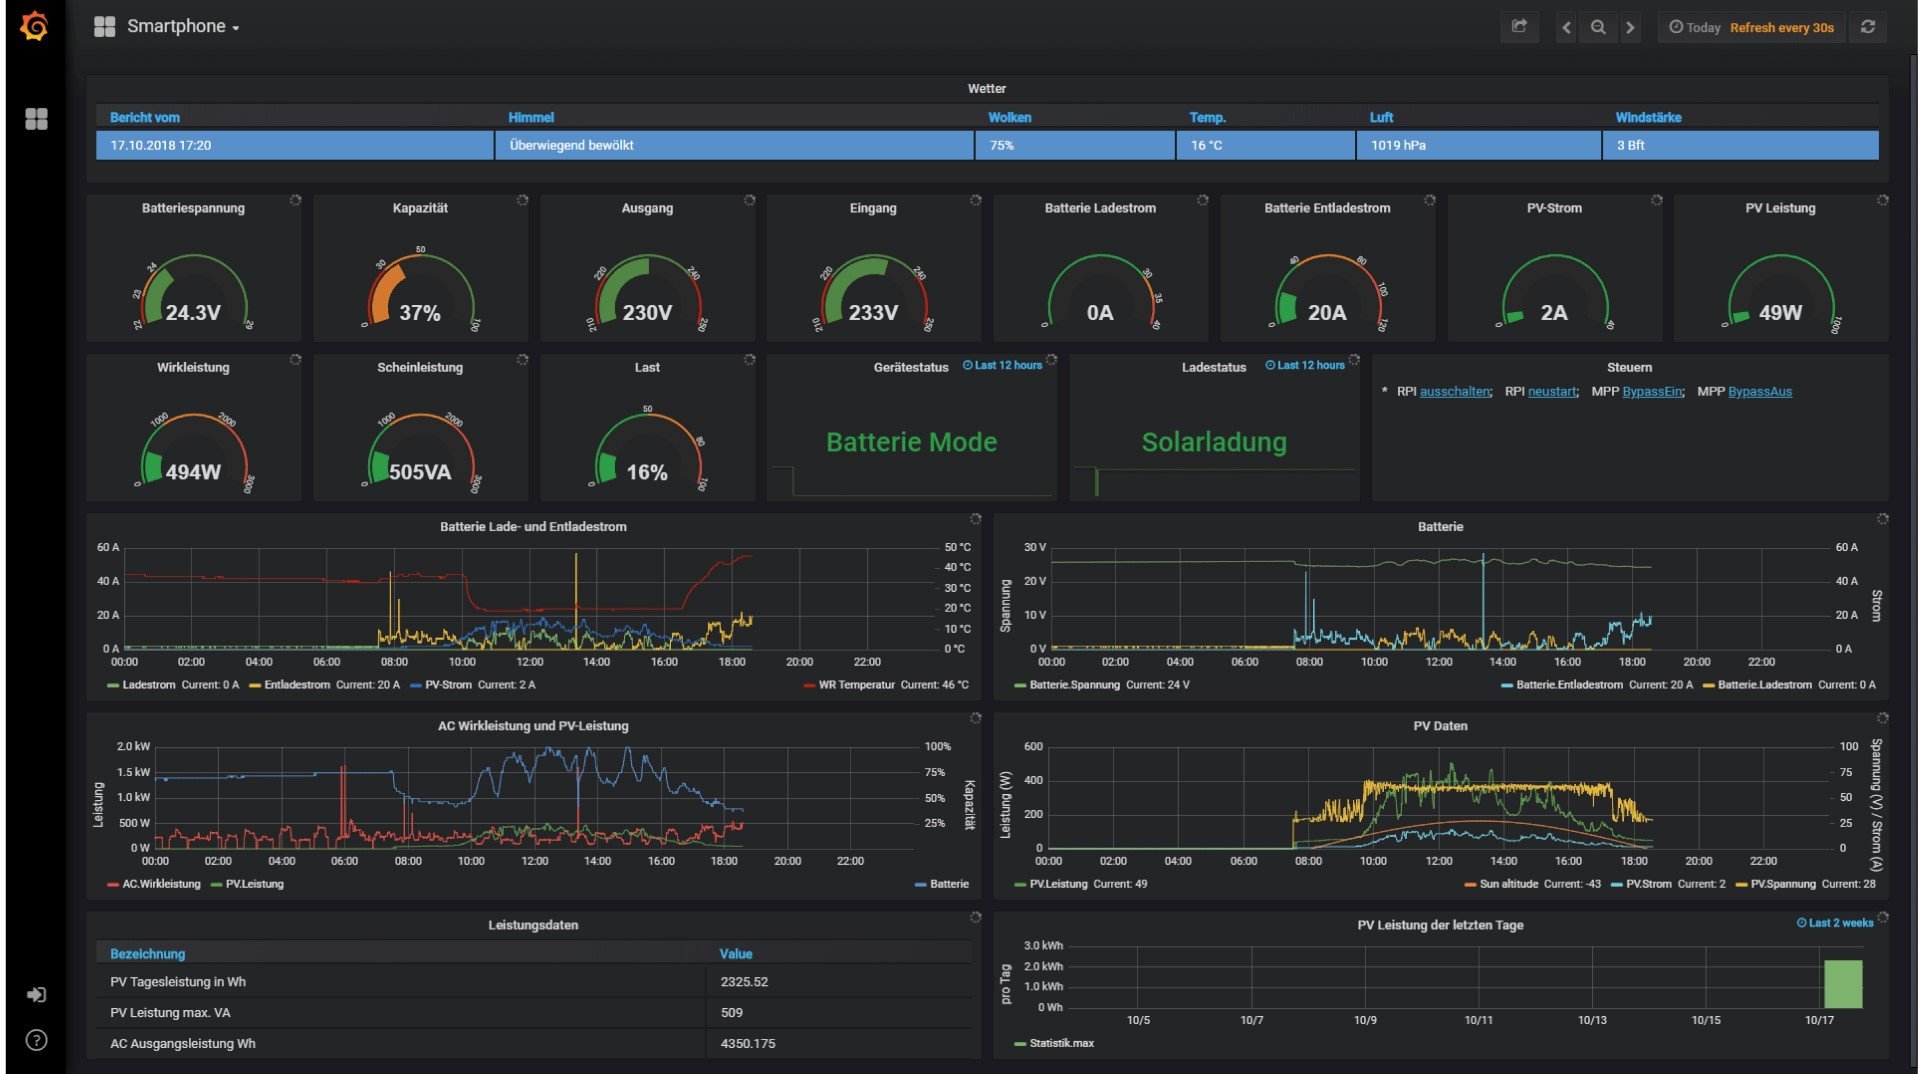Sort Leistungsdaten by Value column header

pyautogui.click(x=735, y=954)
